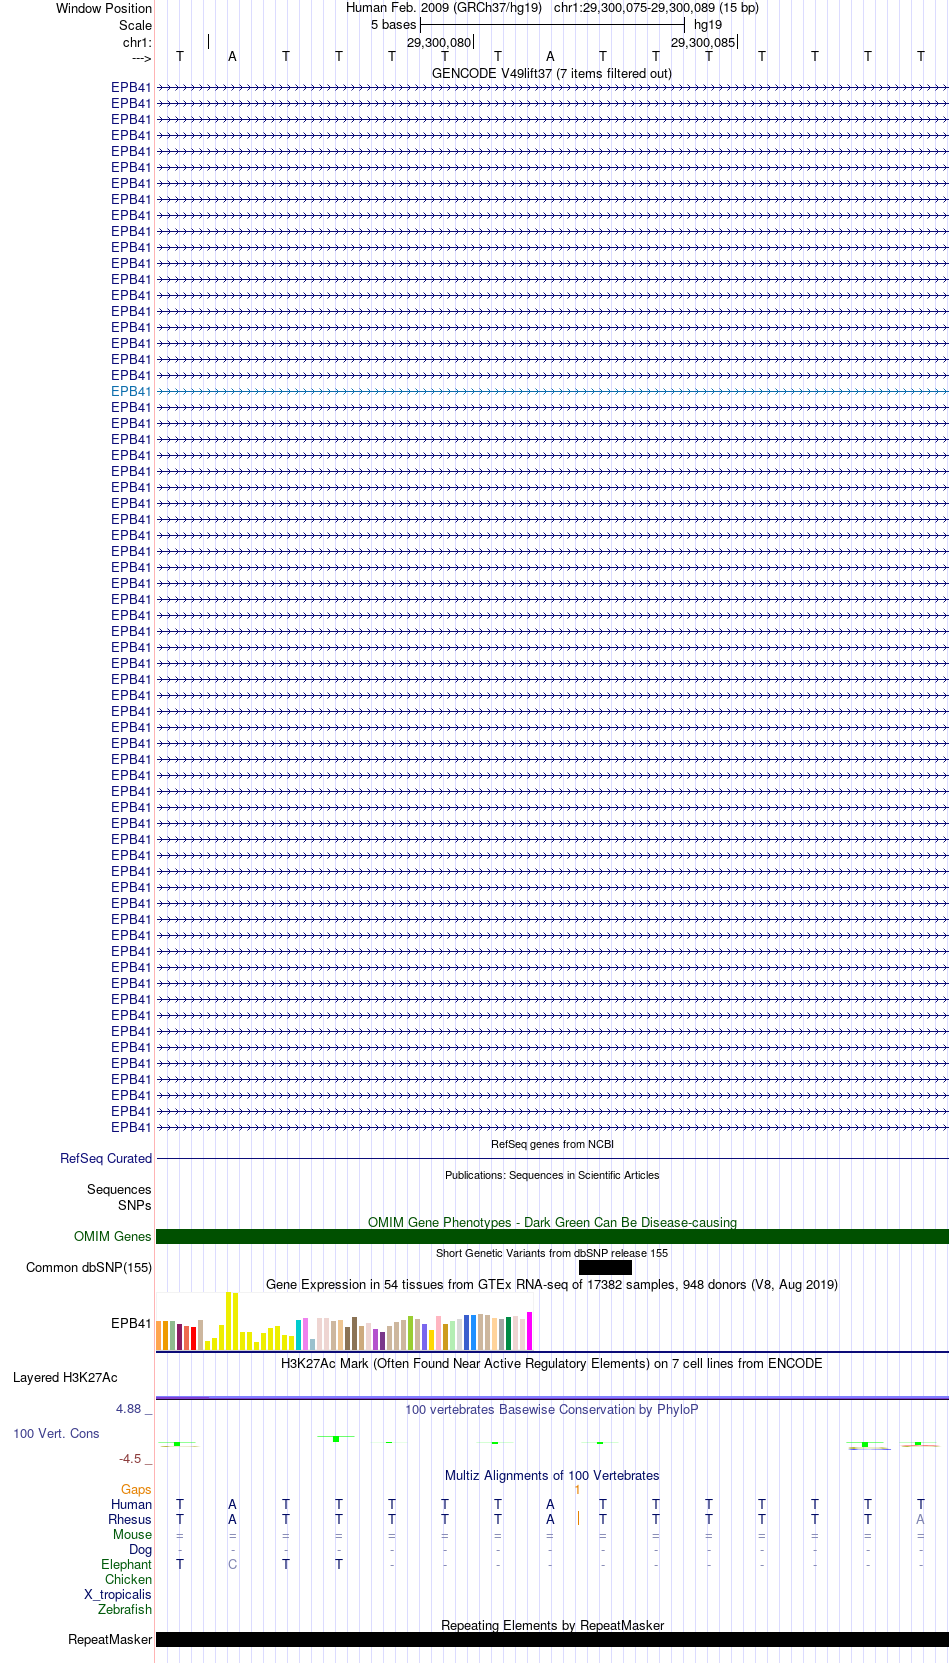This screenshot has height=1663, width=950.
Task: Click the PhyloP conservation track title
Action: pos(552,1409)
